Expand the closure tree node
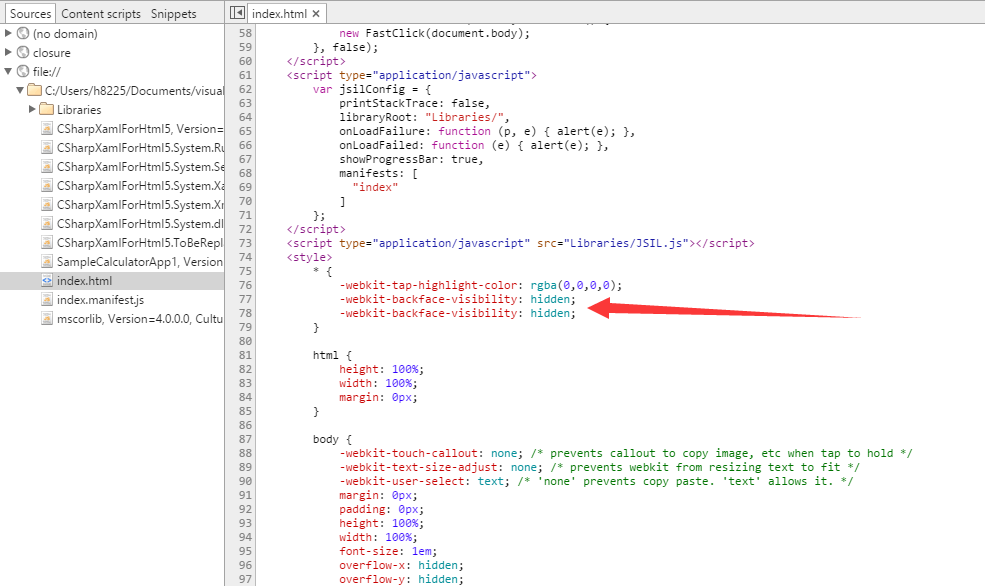 point(9,53)
